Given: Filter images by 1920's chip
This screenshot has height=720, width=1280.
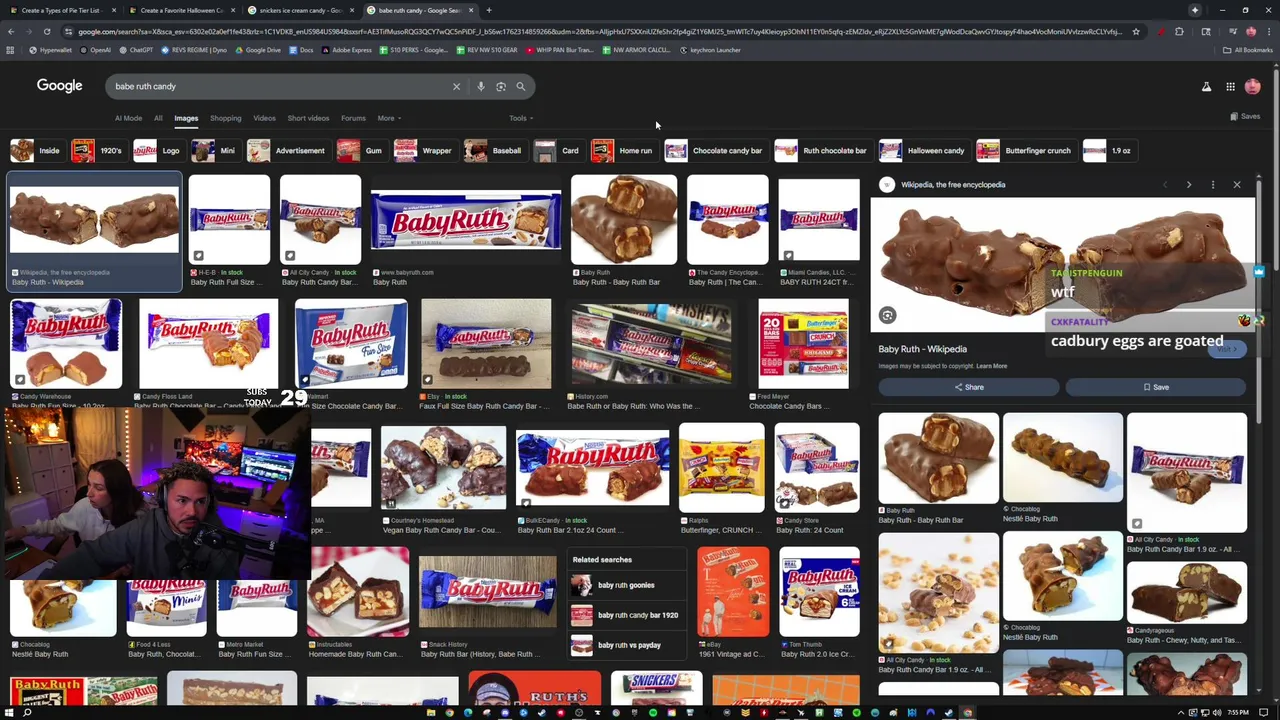Looking at the screenshot, I should pos(98,151).
